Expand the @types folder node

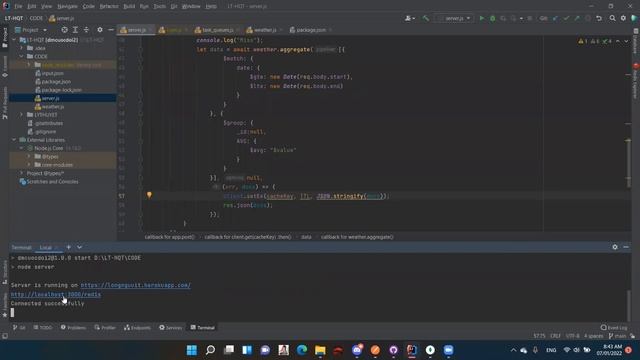coord(29,156)
